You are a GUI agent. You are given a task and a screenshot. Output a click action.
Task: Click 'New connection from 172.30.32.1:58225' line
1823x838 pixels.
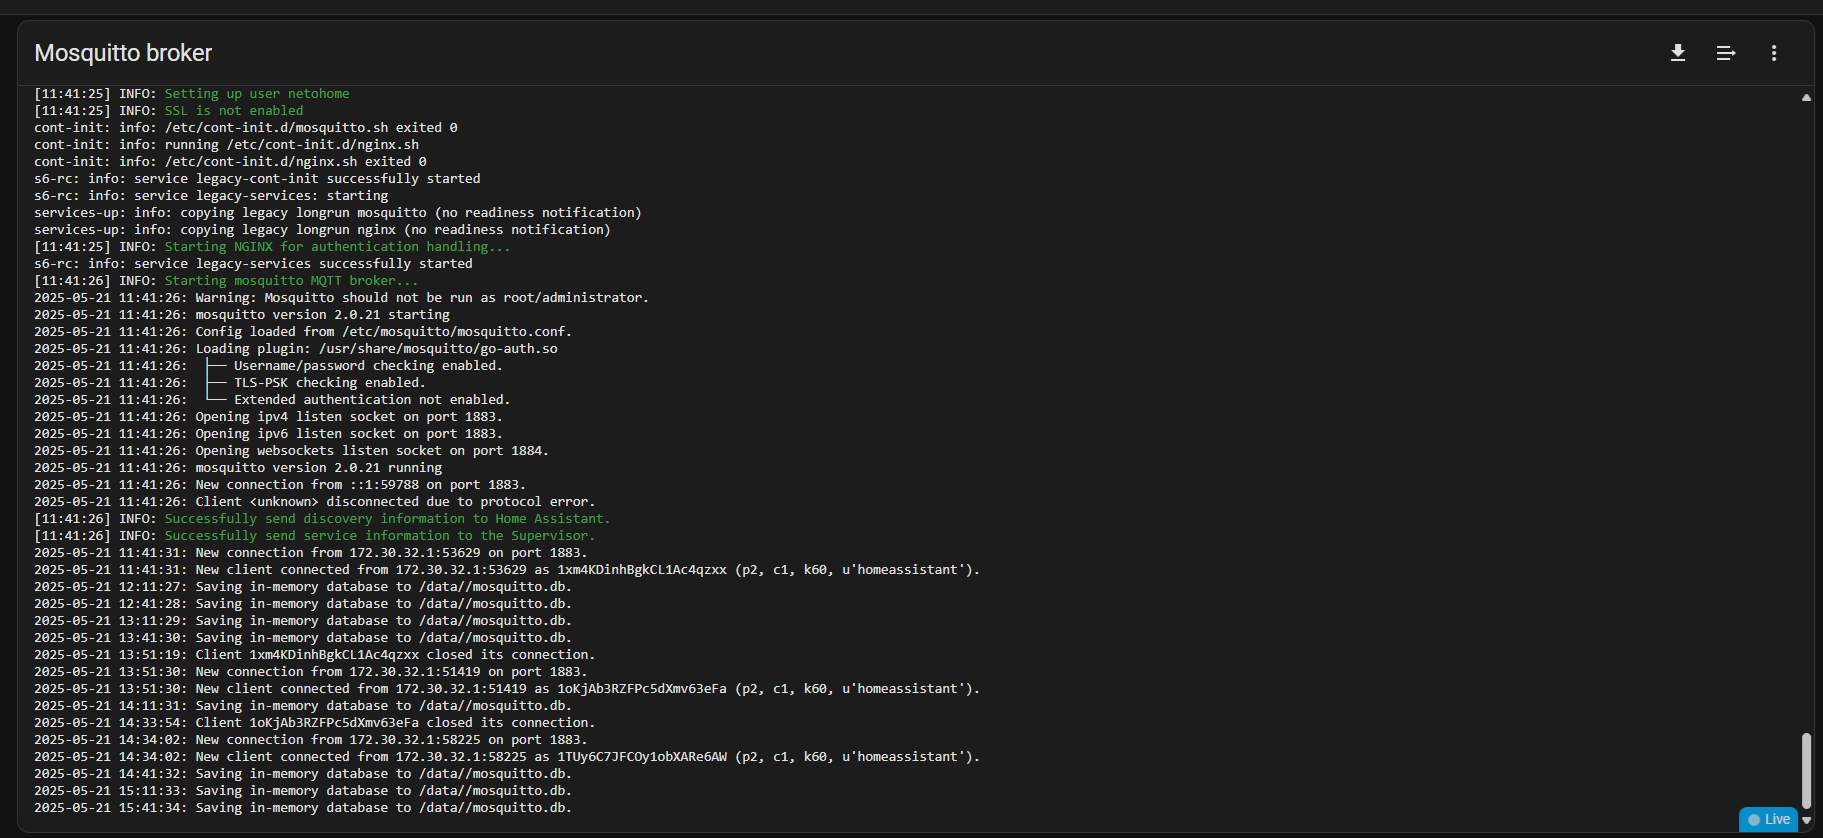[x=311, y=740]
